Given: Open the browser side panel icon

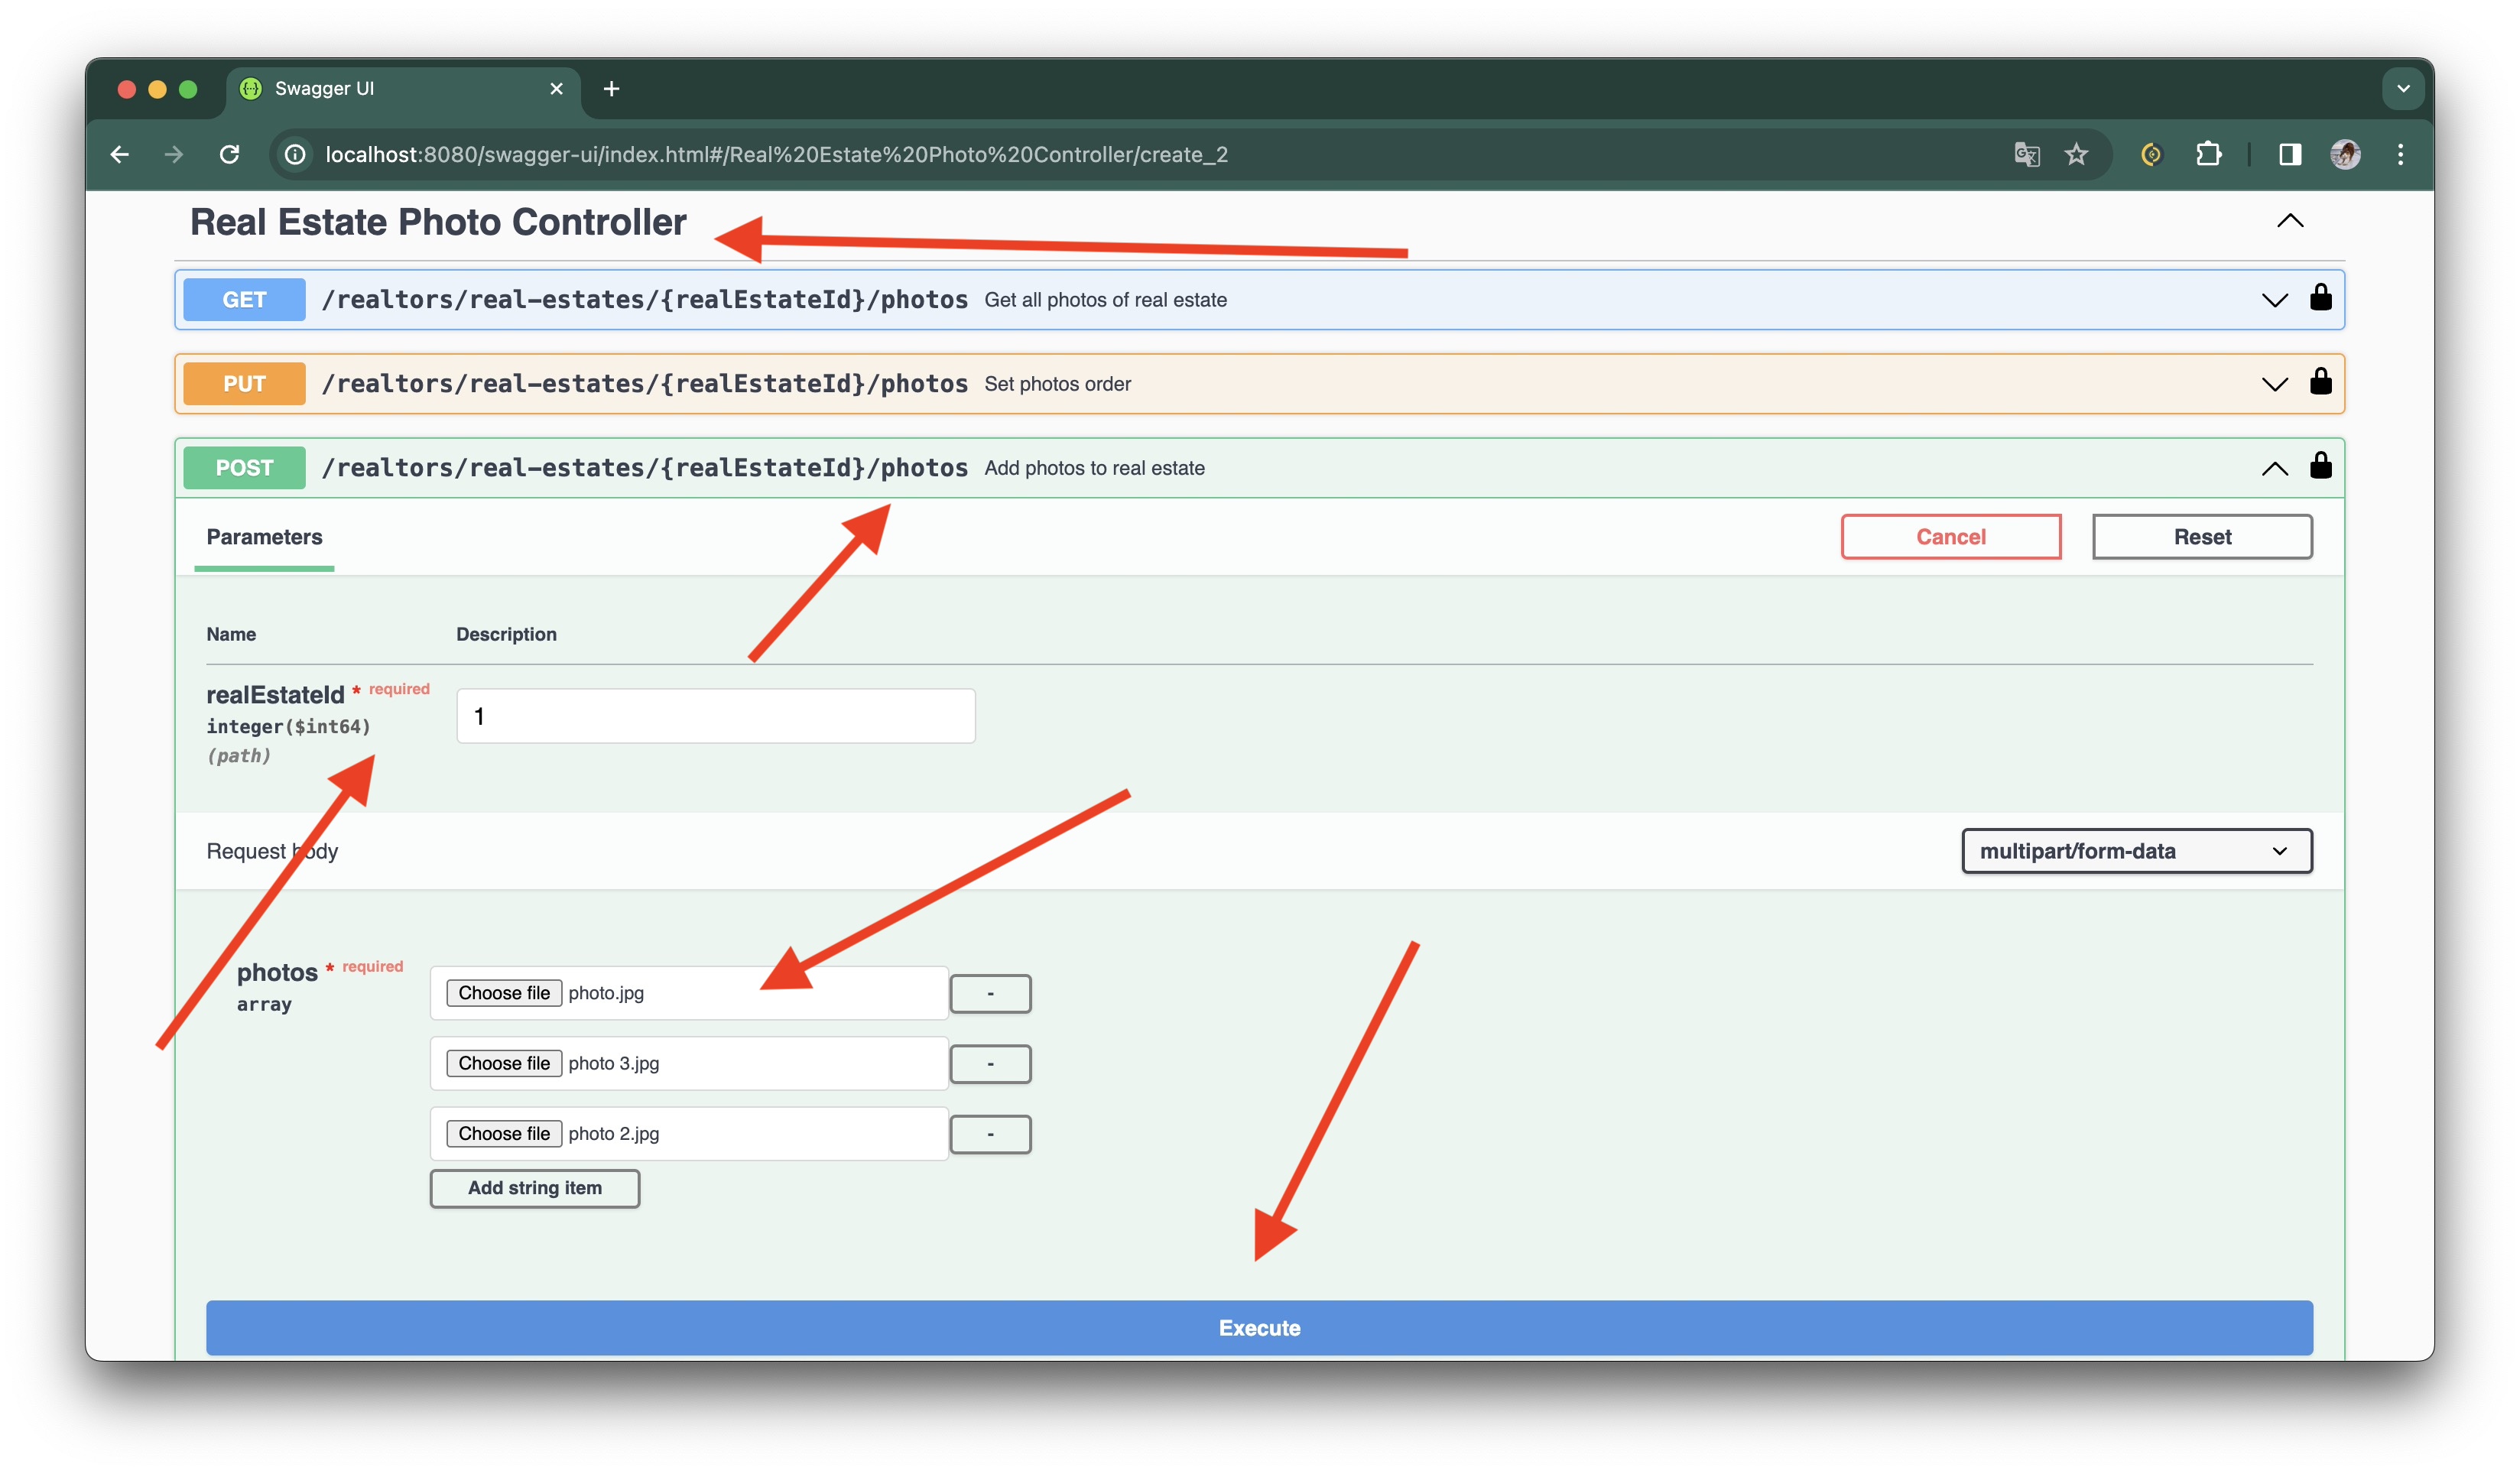Looking at the screenshot, I should tap(2289, 154).
